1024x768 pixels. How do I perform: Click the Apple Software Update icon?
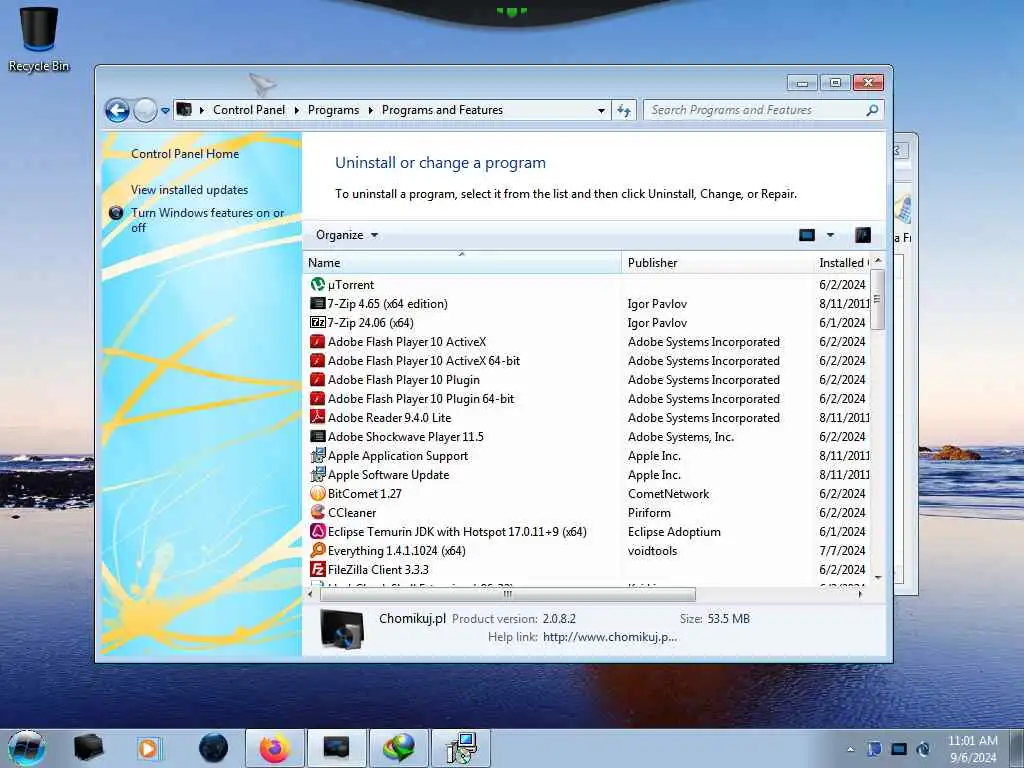[317, 474]
